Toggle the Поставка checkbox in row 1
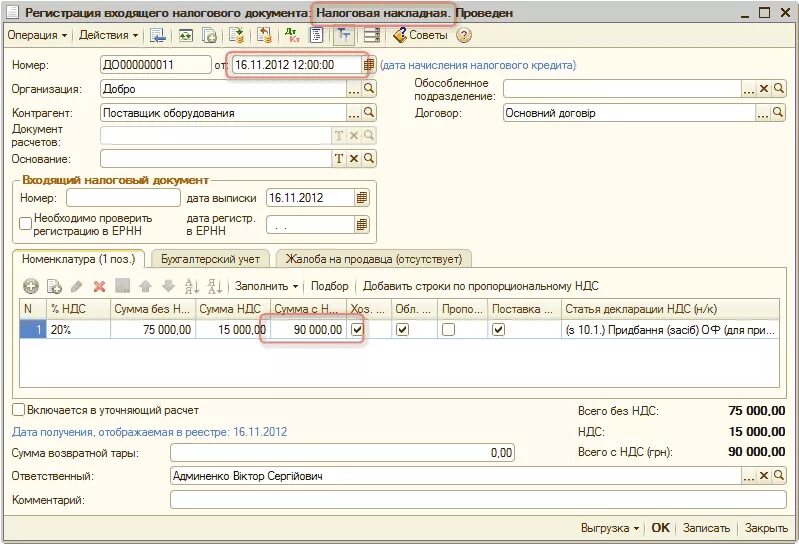Image resolution: width=799 pixels, height=544 pixels. [x=498, y=330]
